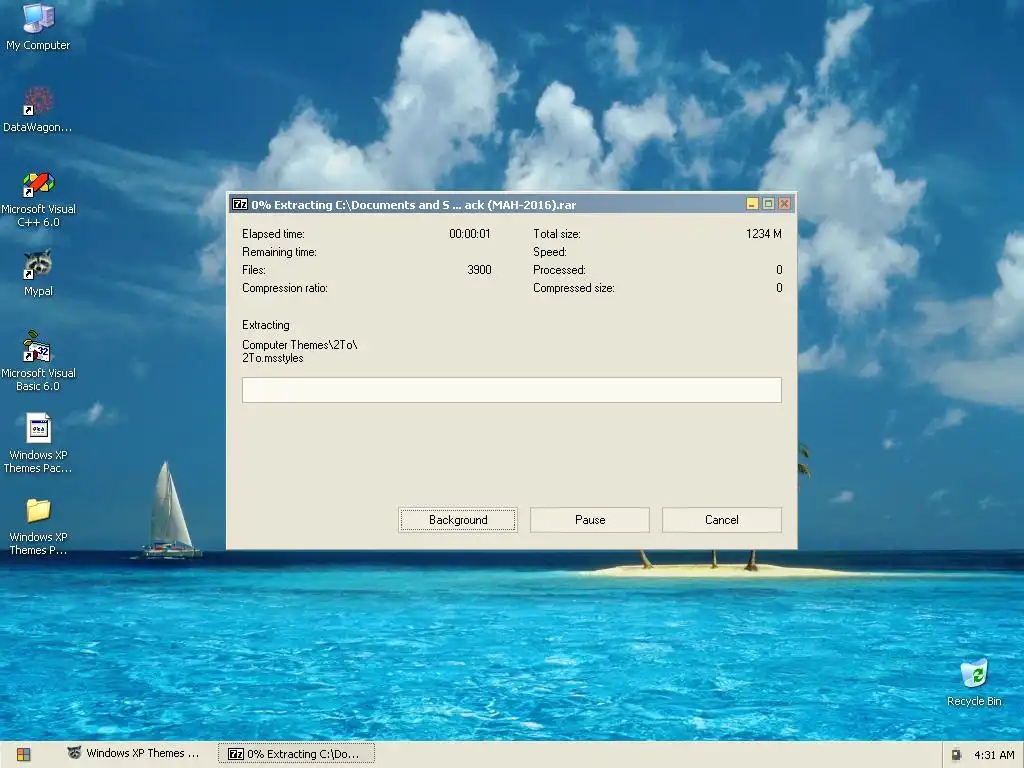Click the Total size value 1234 M
Image resolution: width=1024 pixels, height=768 pixels.
click(x=763, y=234)
